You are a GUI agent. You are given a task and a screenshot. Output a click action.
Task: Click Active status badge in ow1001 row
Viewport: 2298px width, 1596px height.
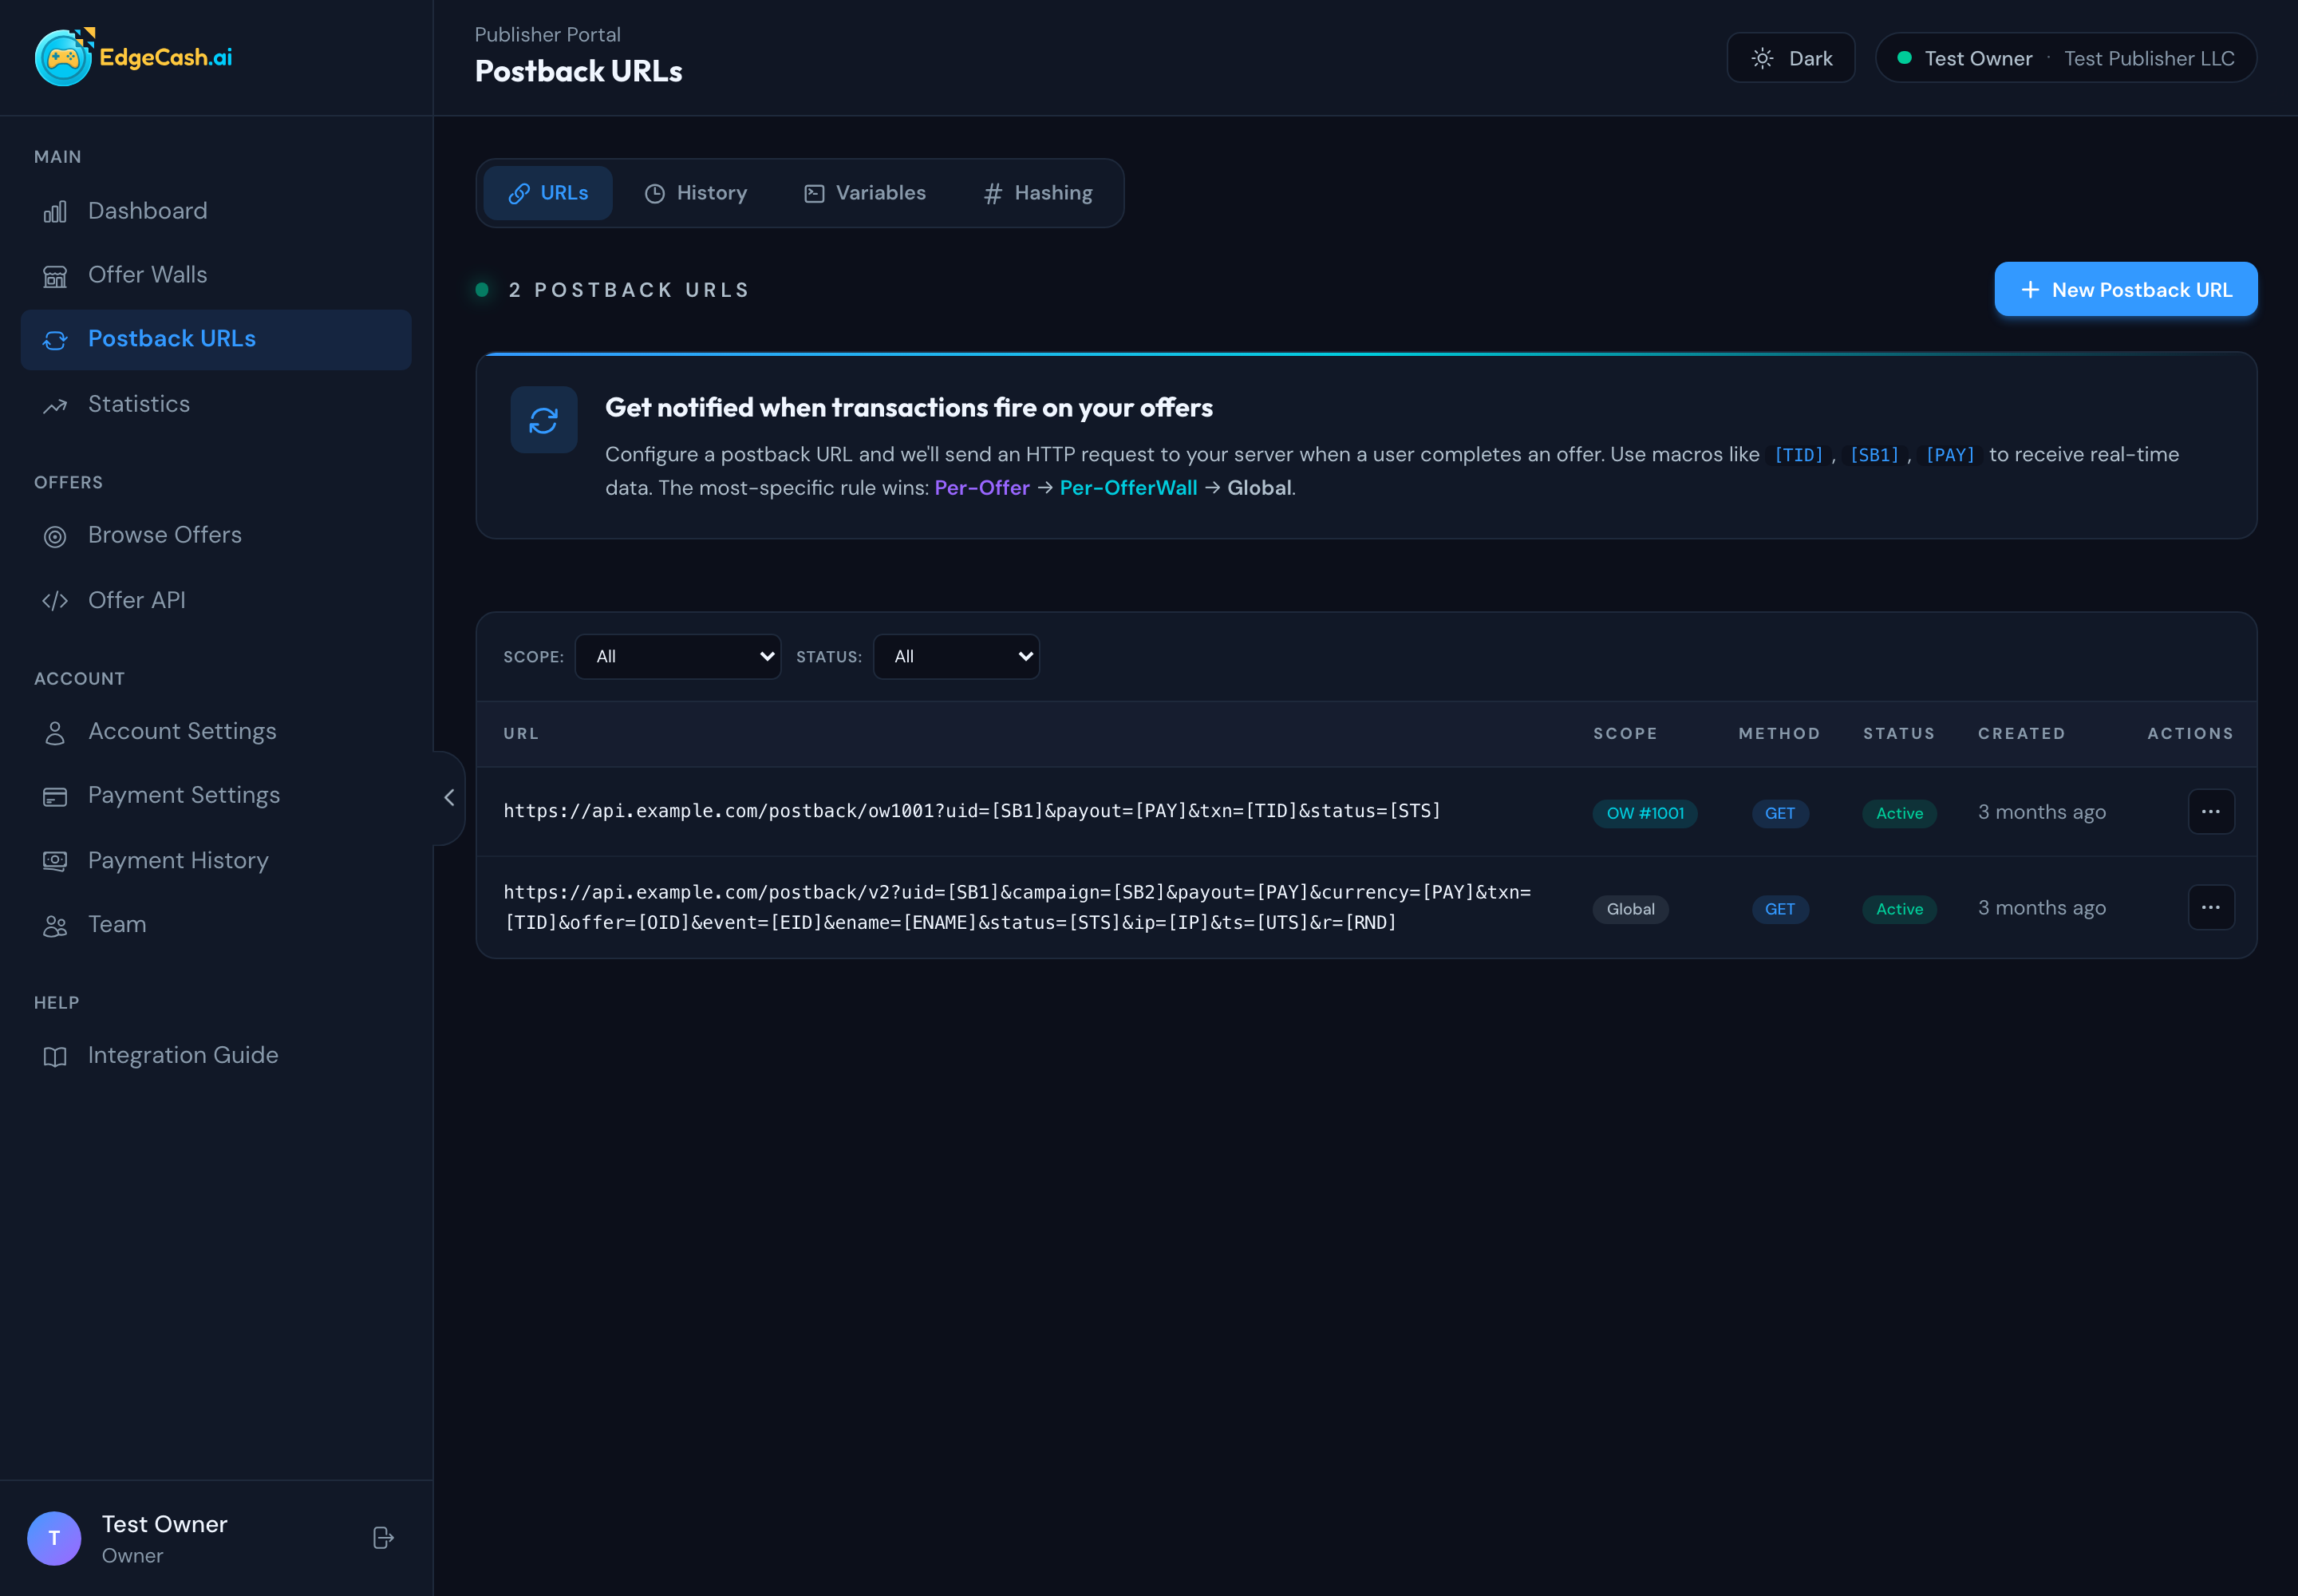(x=1900, y=813)
